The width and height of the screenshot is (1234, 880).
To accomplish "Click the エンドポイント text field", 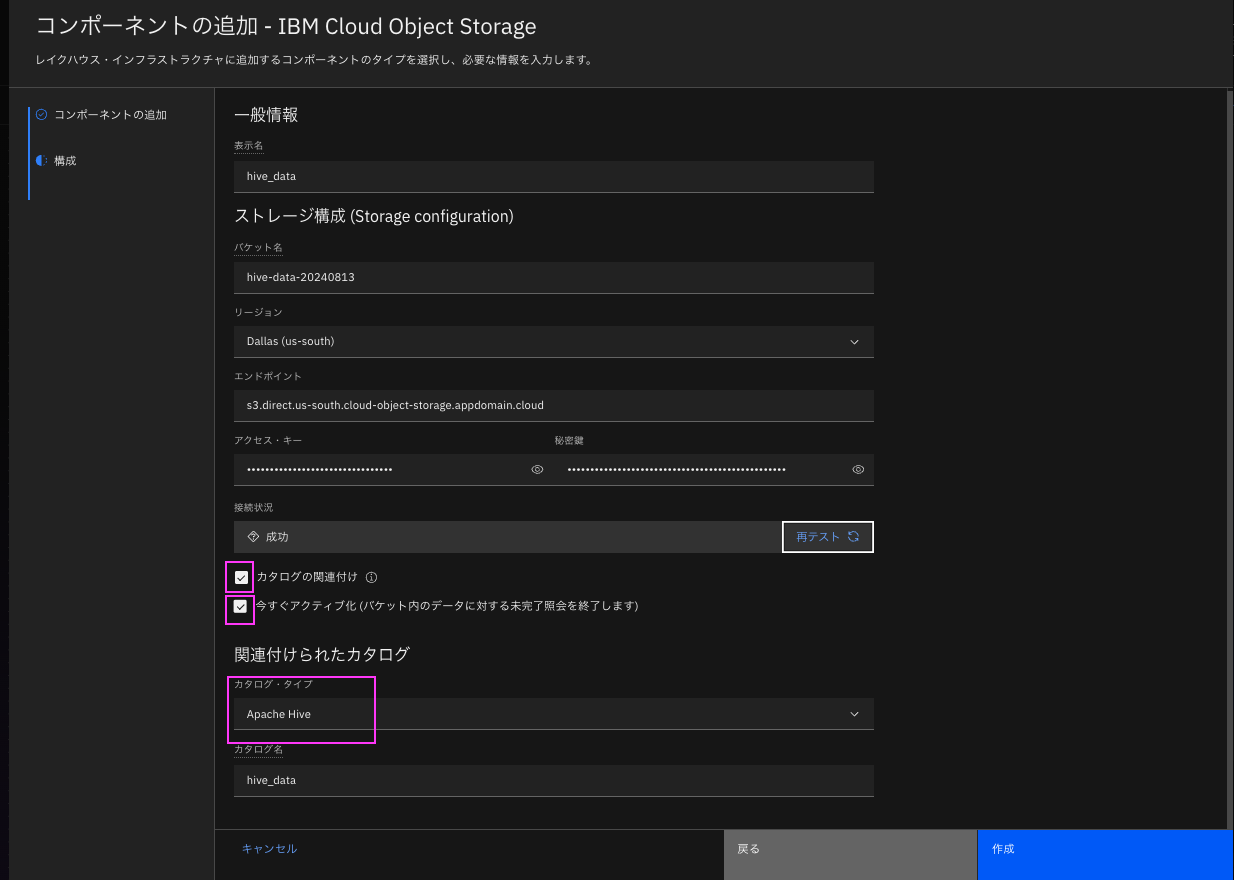I will pyautogui.click(x=553, y=406).
